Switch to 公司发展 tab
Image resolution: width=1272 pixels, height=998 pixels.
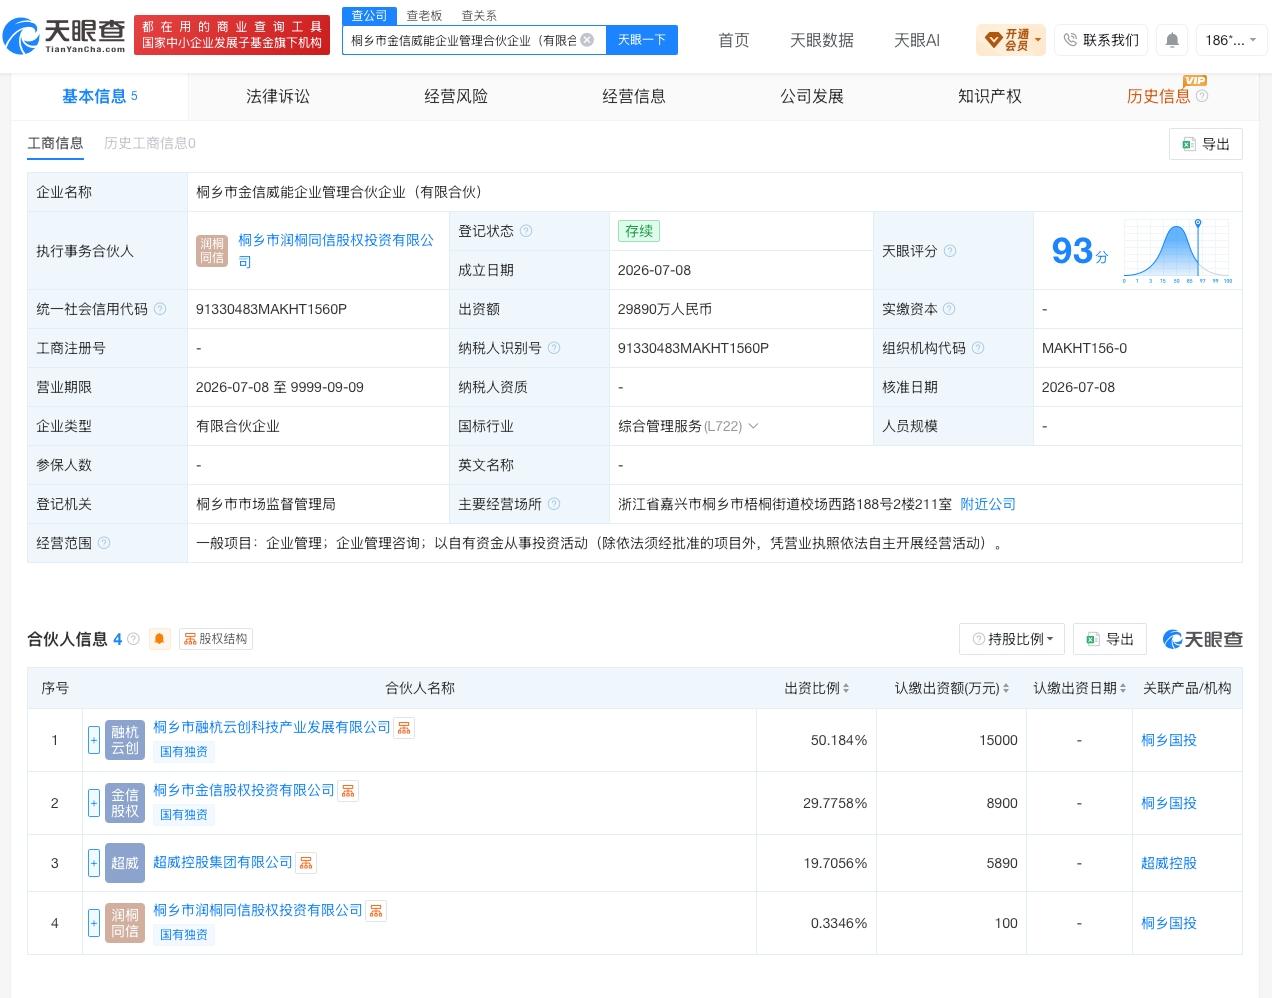pyautogui.click(x=812, y=96)
